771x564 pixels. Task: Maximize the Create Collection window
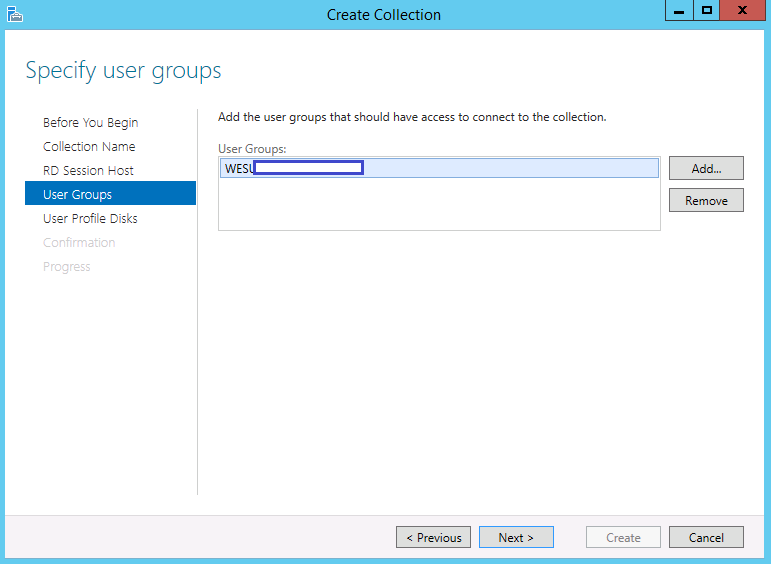click(707, 10)
